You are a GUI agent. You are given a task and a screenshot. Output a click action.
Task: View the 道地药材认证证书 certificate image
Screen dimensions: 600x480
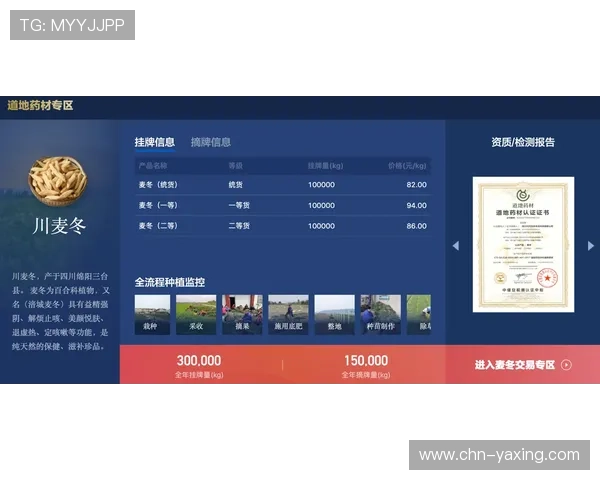[x=523, y=245]
